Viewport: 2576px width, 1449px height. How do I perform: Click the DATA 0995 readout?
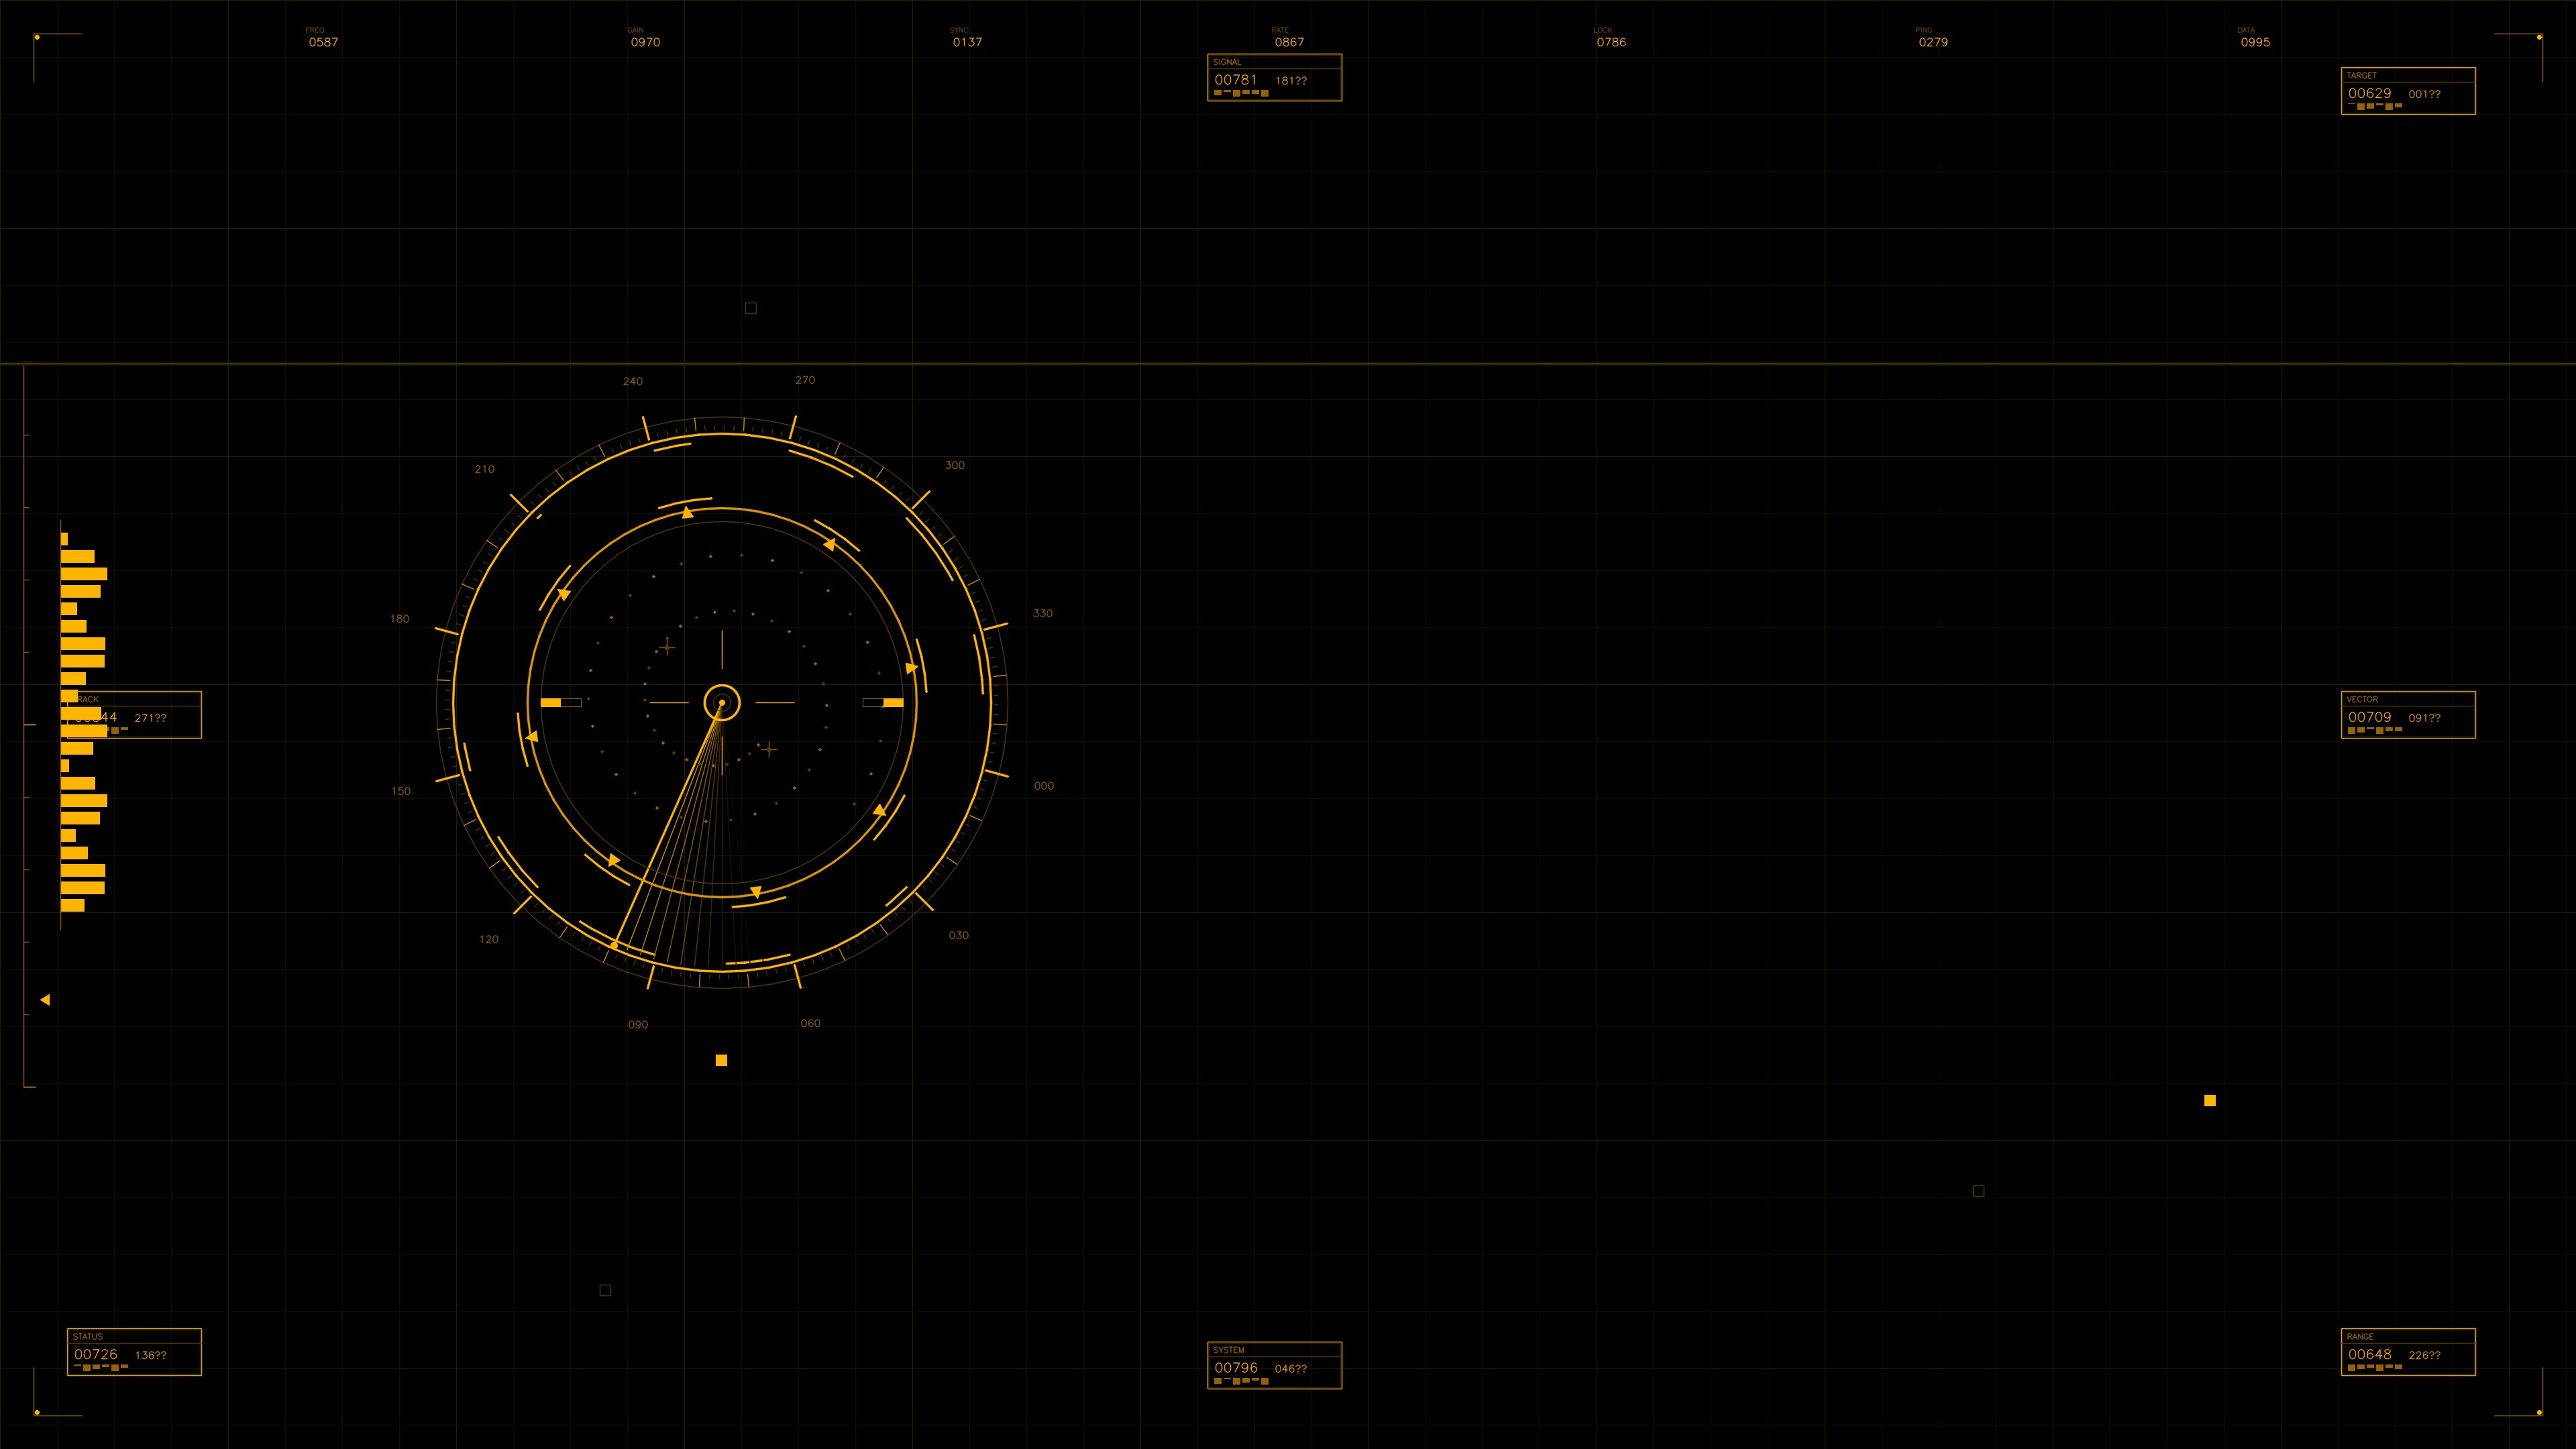pos(2255,42)
